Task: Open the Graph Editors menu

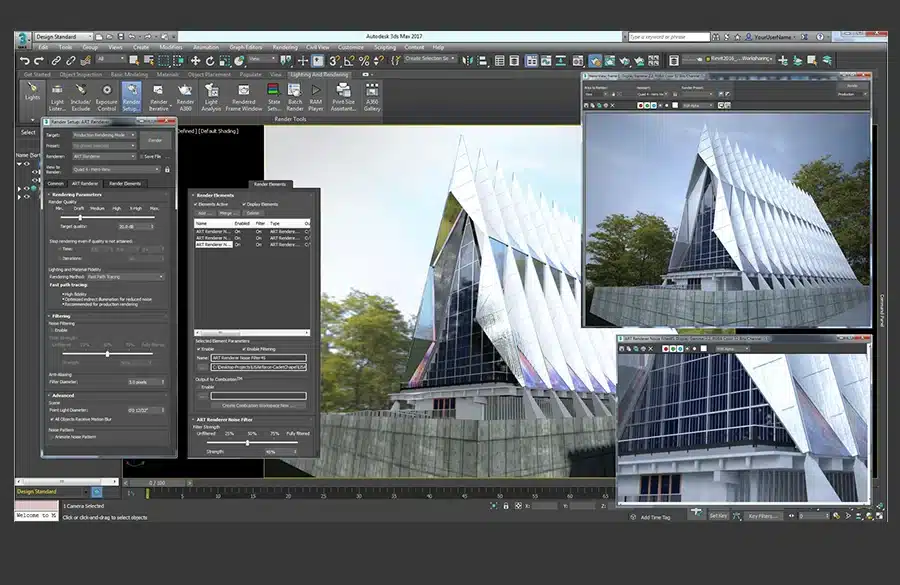Action: point(246,48)
